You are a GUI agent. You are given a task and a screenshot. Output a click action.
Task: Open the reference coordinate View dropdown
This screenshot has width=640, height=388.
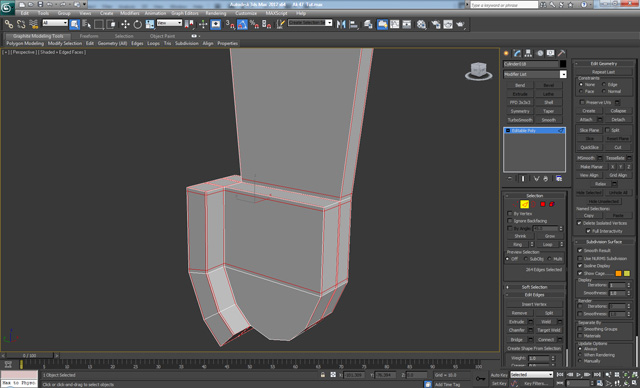(x=169, y=23)
